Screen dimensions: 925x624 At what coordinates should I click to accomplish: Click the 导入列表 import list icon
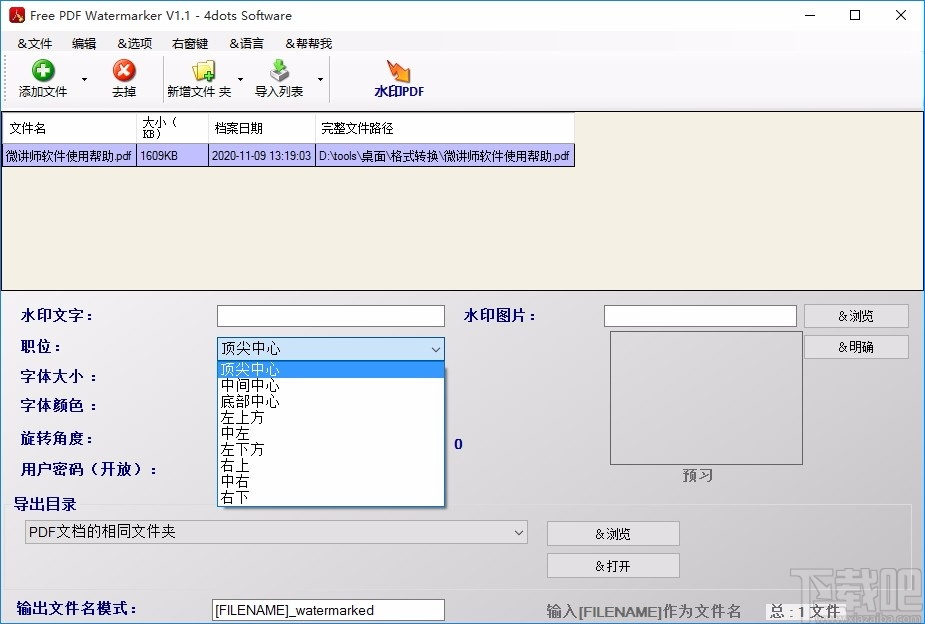[x=279, y=71]
